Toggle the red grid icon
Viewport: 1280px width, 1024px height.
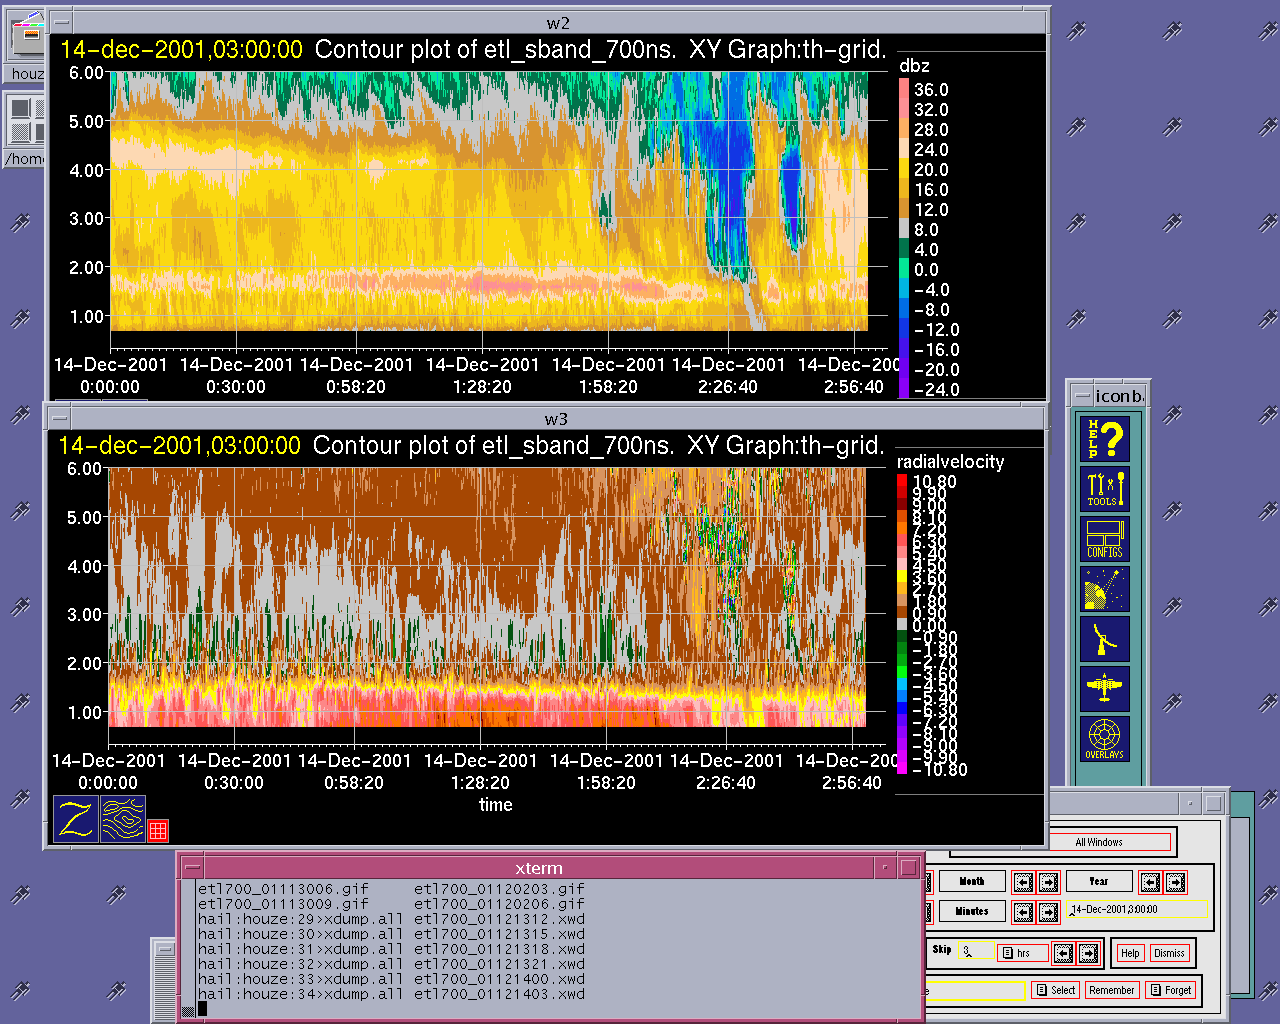point(158,830)
